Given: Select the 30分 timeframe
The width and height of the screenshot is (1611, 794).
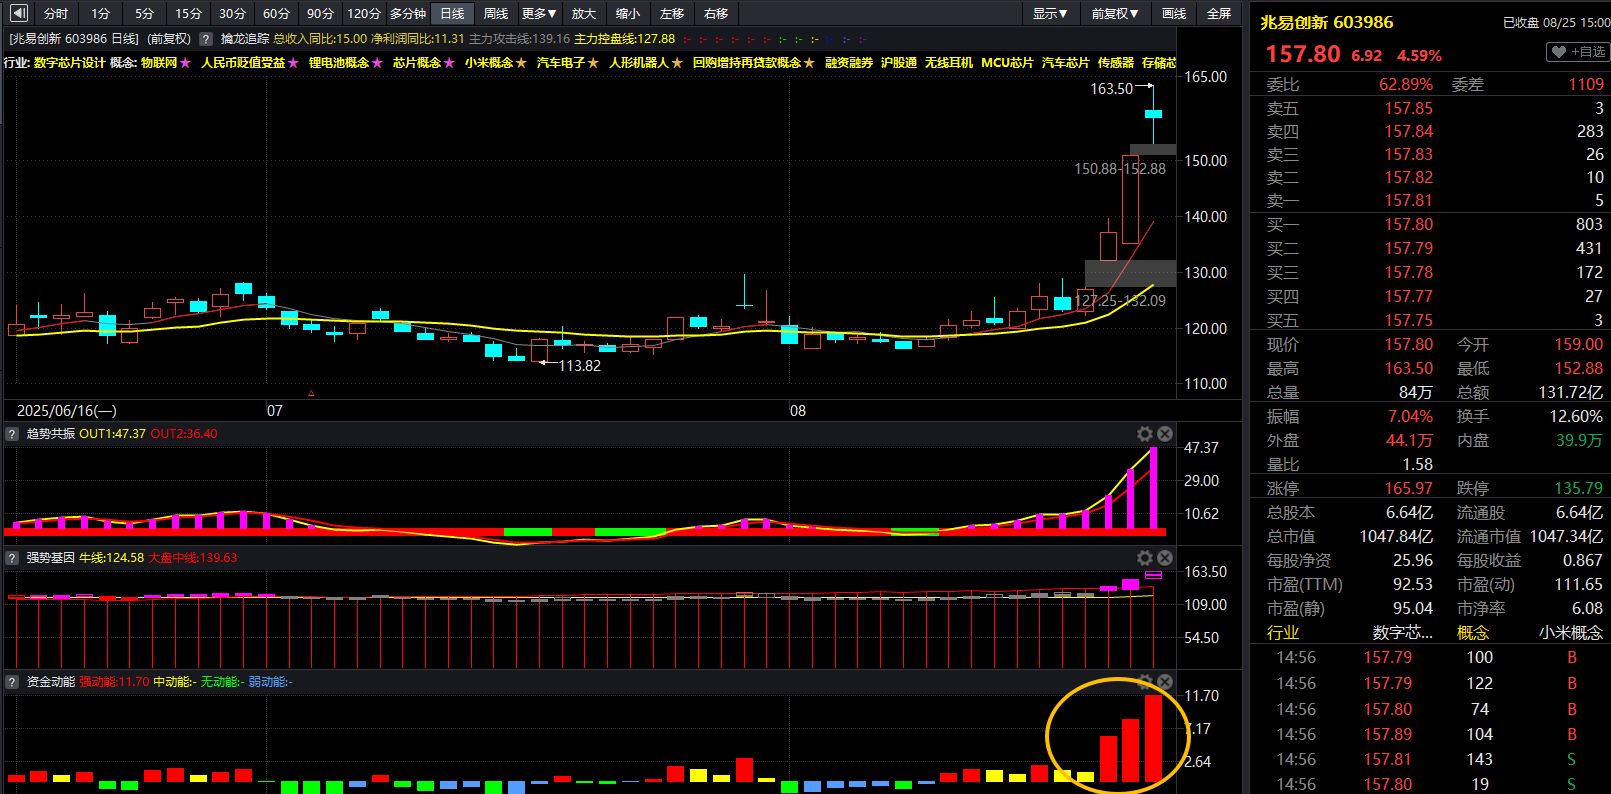Looking at the screenshot, I should coord(232,13).
